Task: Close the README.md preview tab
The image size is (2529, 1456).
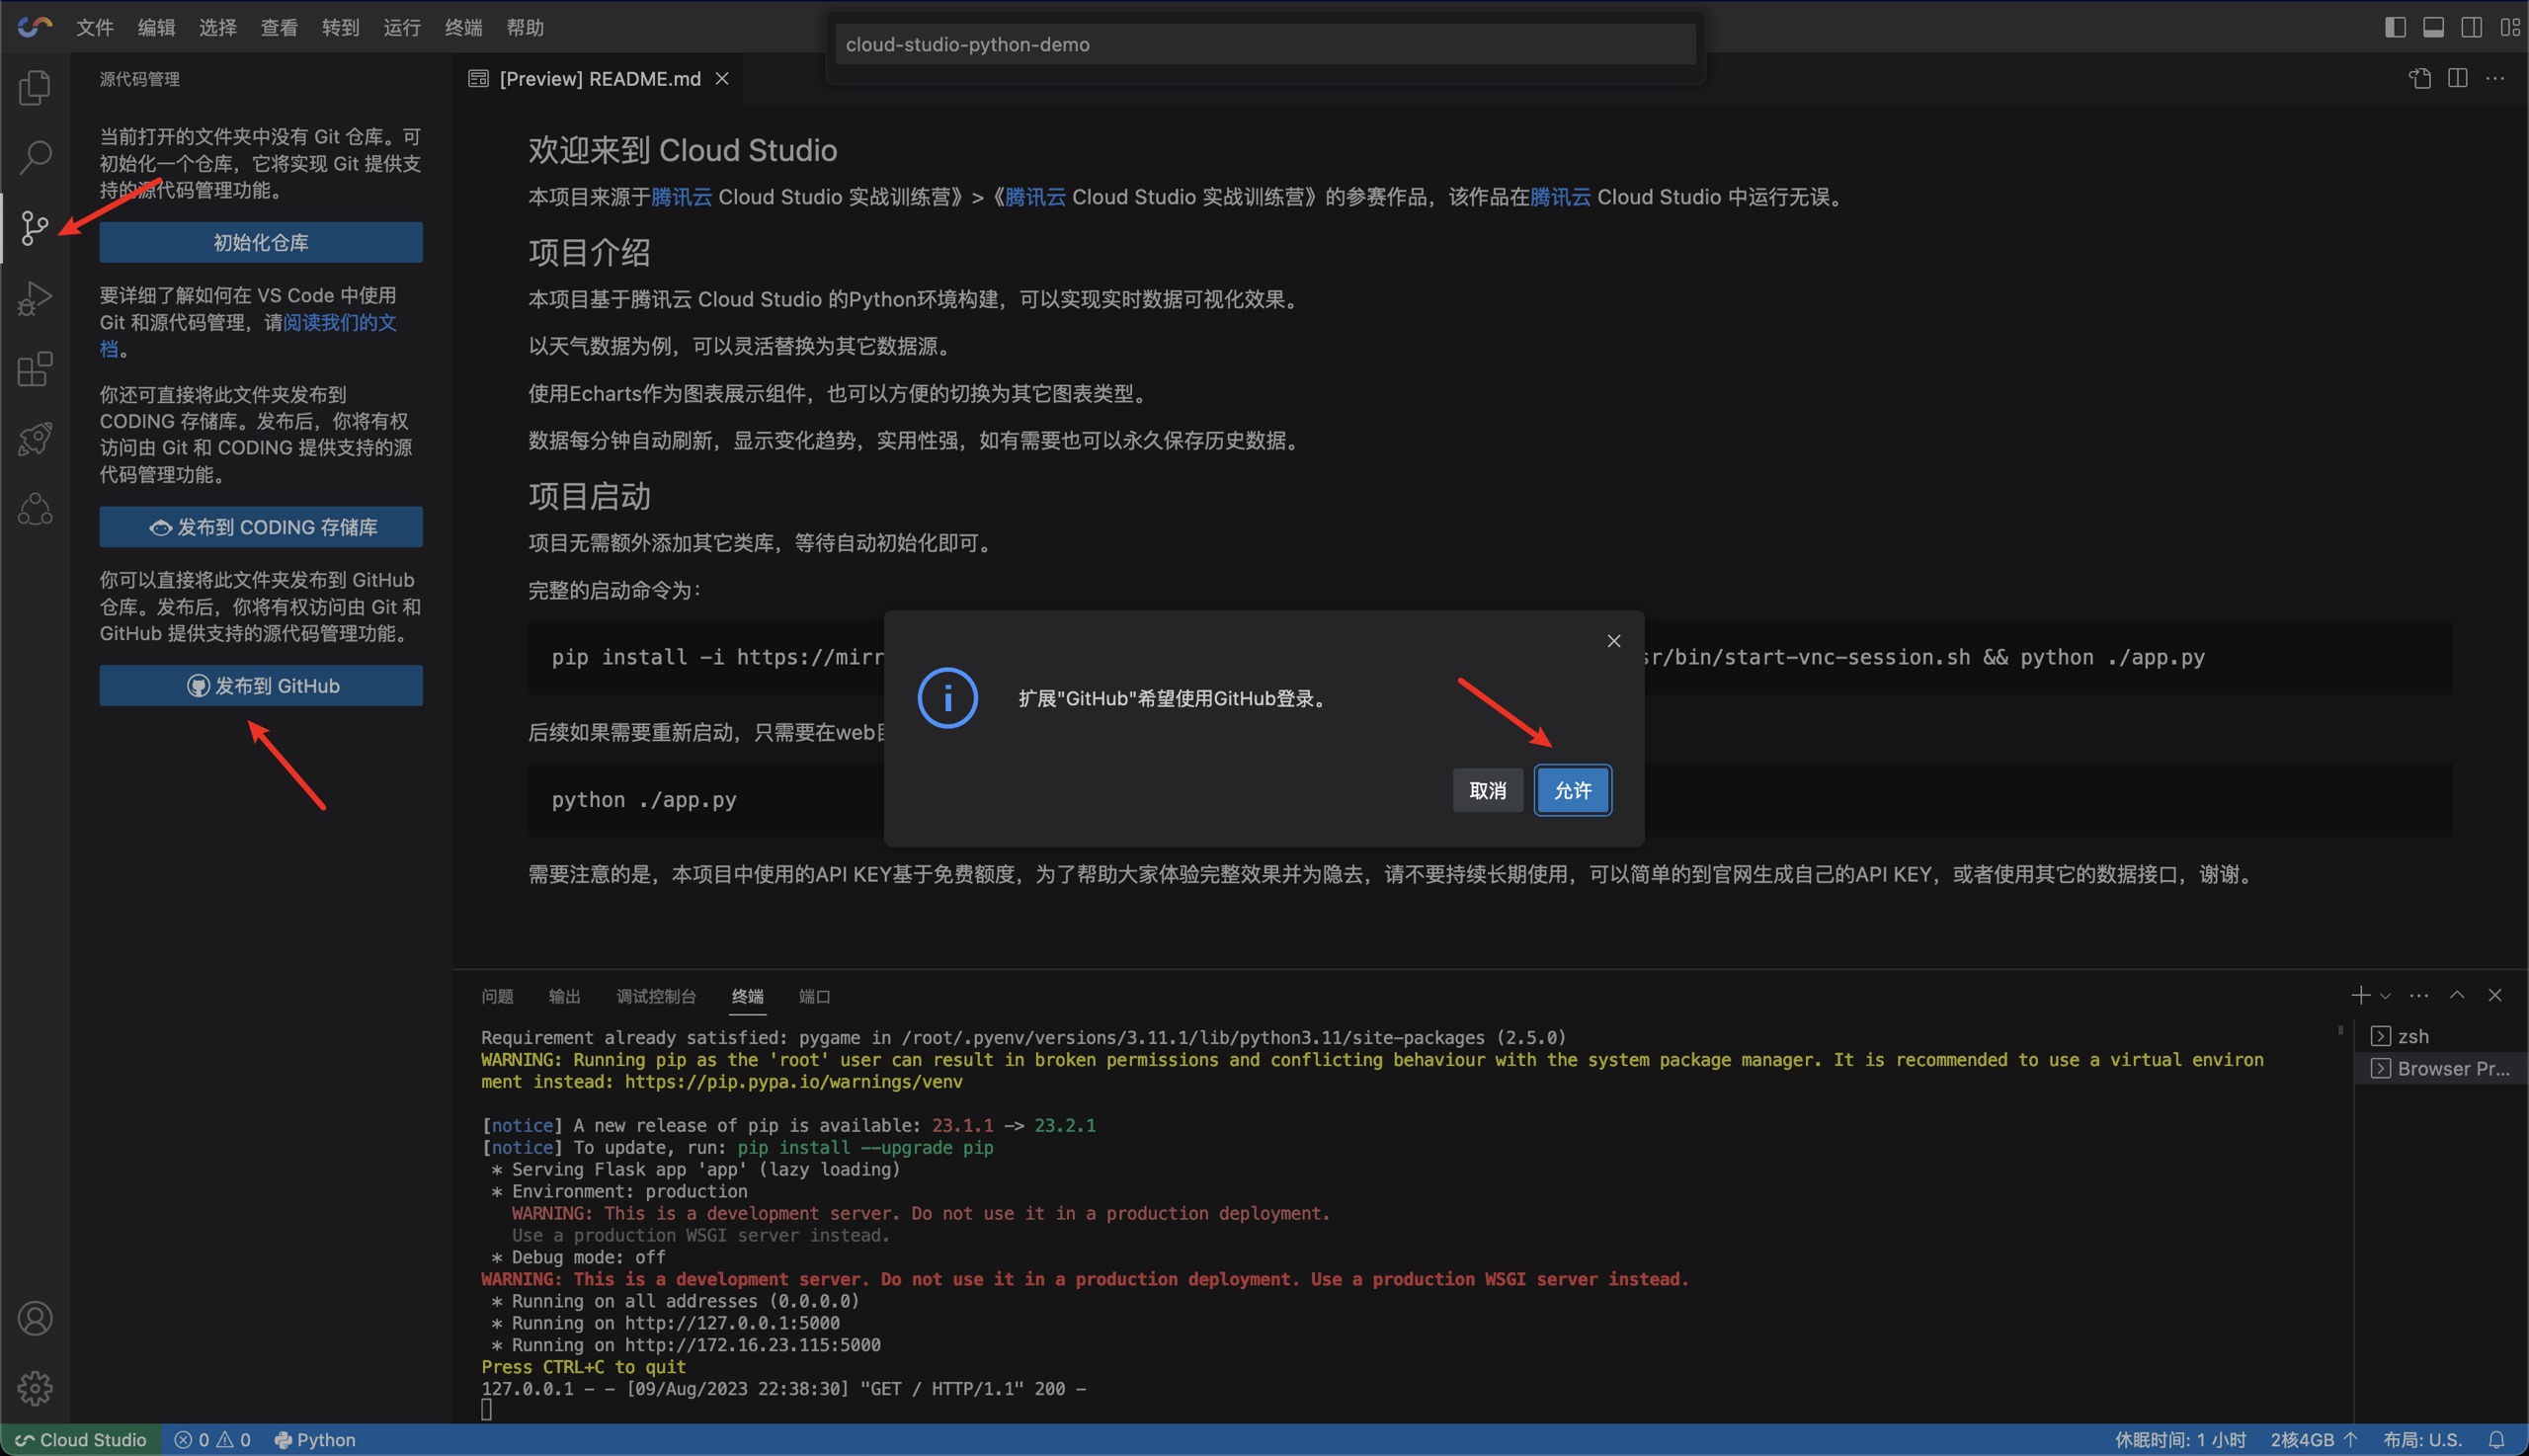Action: tap(722, 78)
